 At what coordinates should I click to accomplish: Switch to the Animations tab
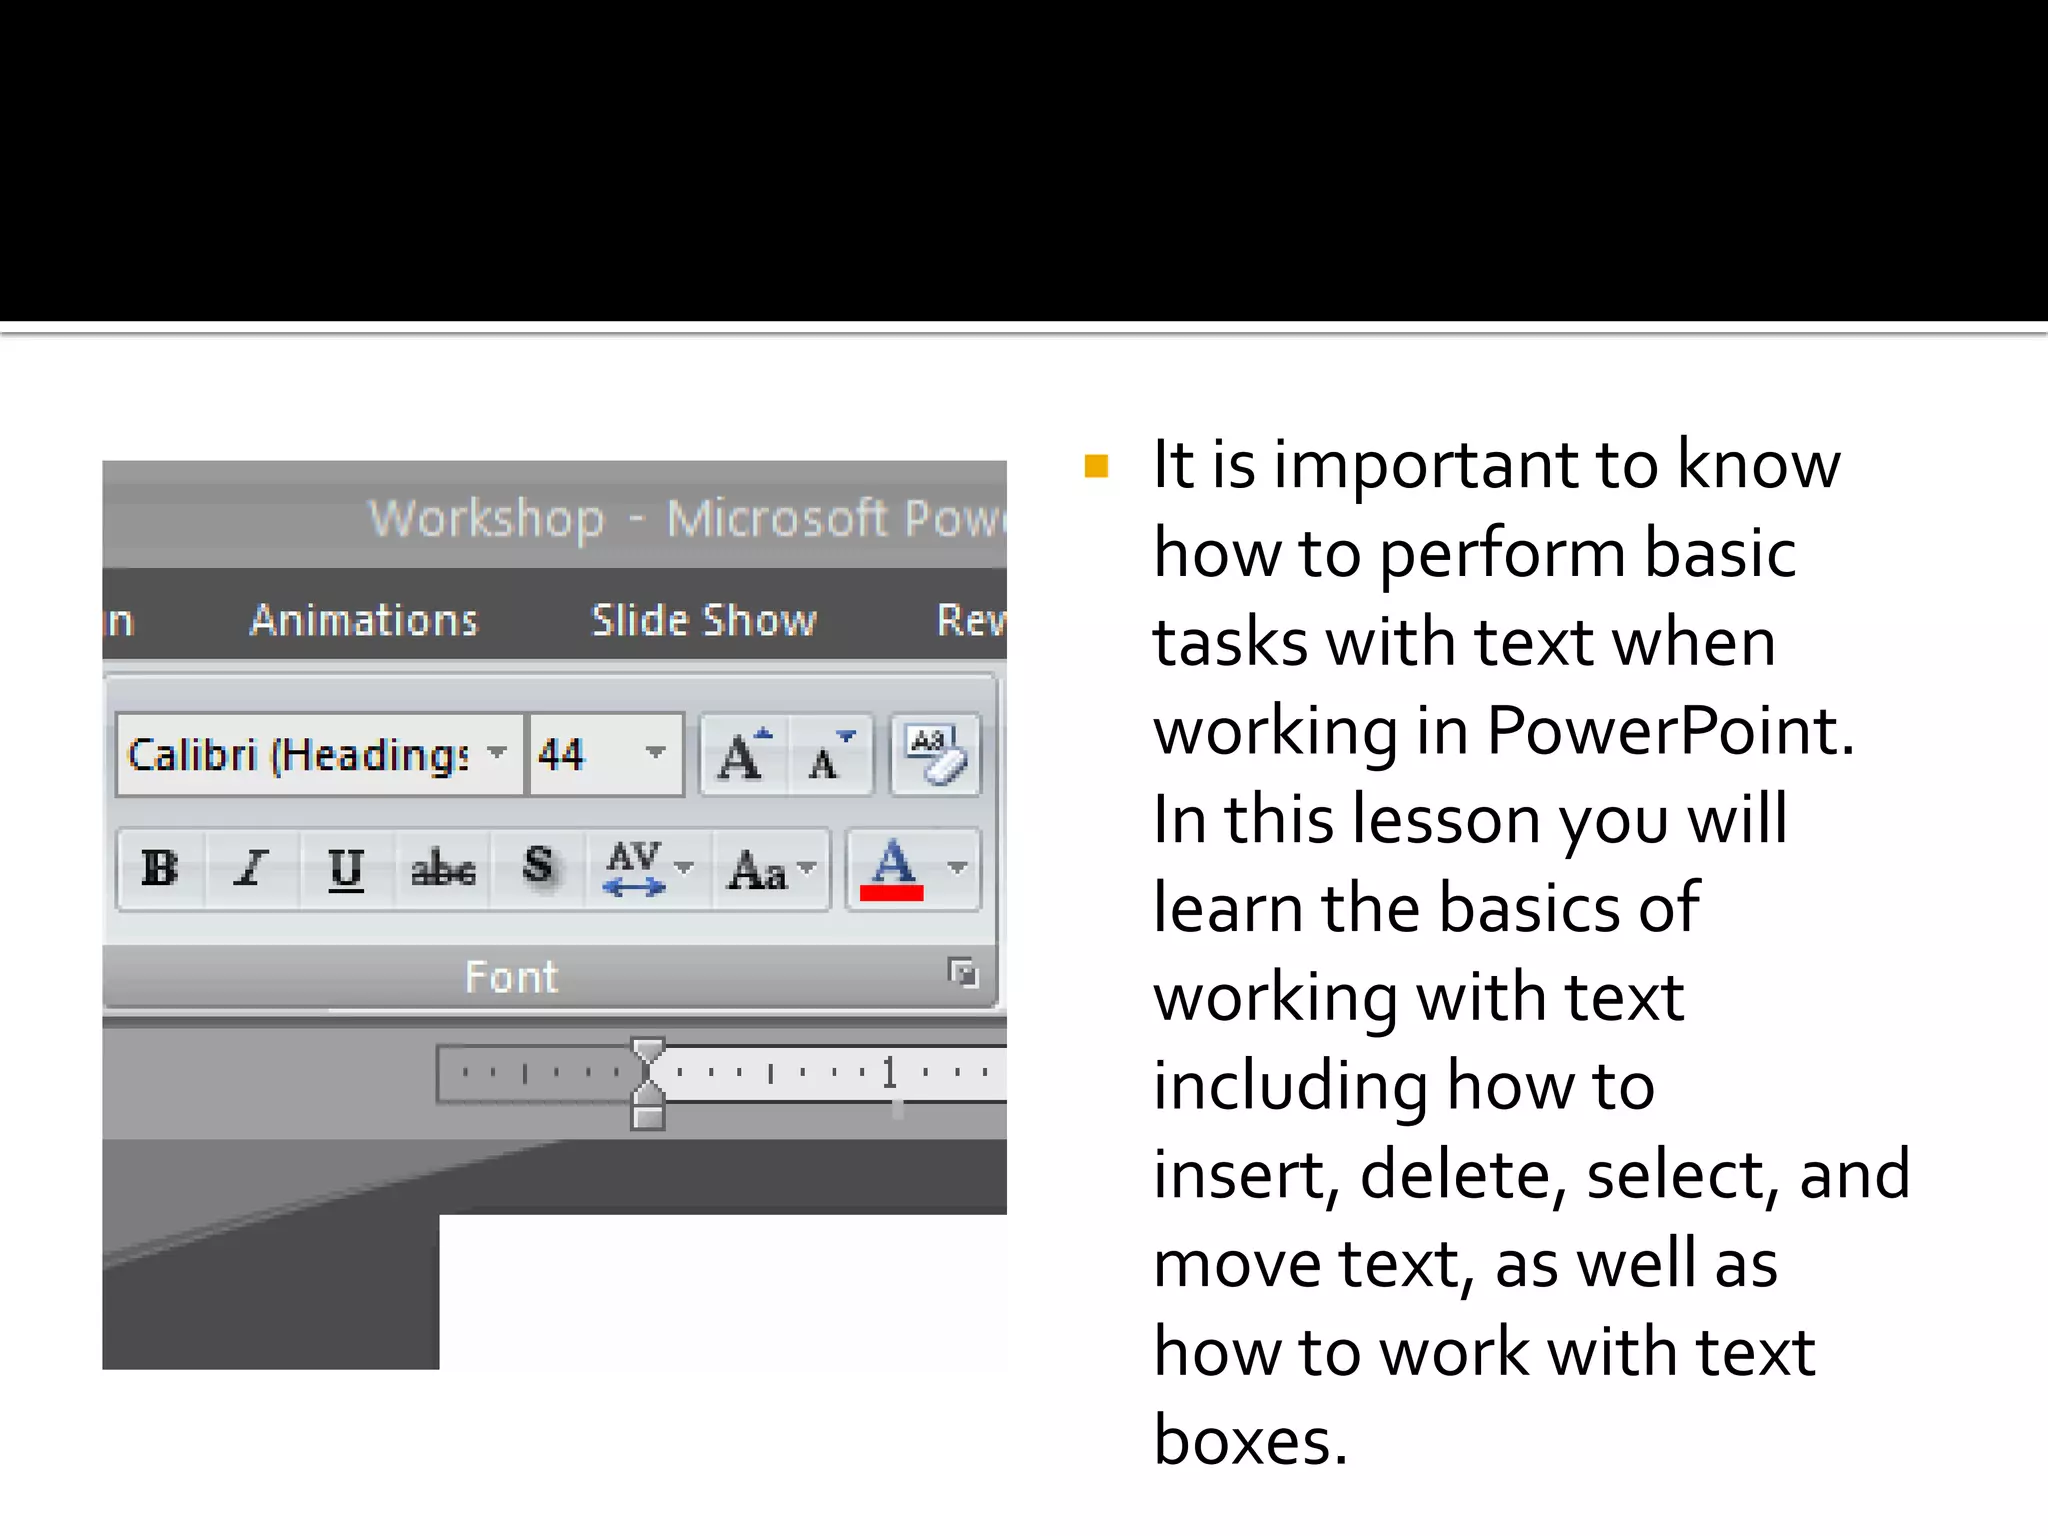(364, 620)
